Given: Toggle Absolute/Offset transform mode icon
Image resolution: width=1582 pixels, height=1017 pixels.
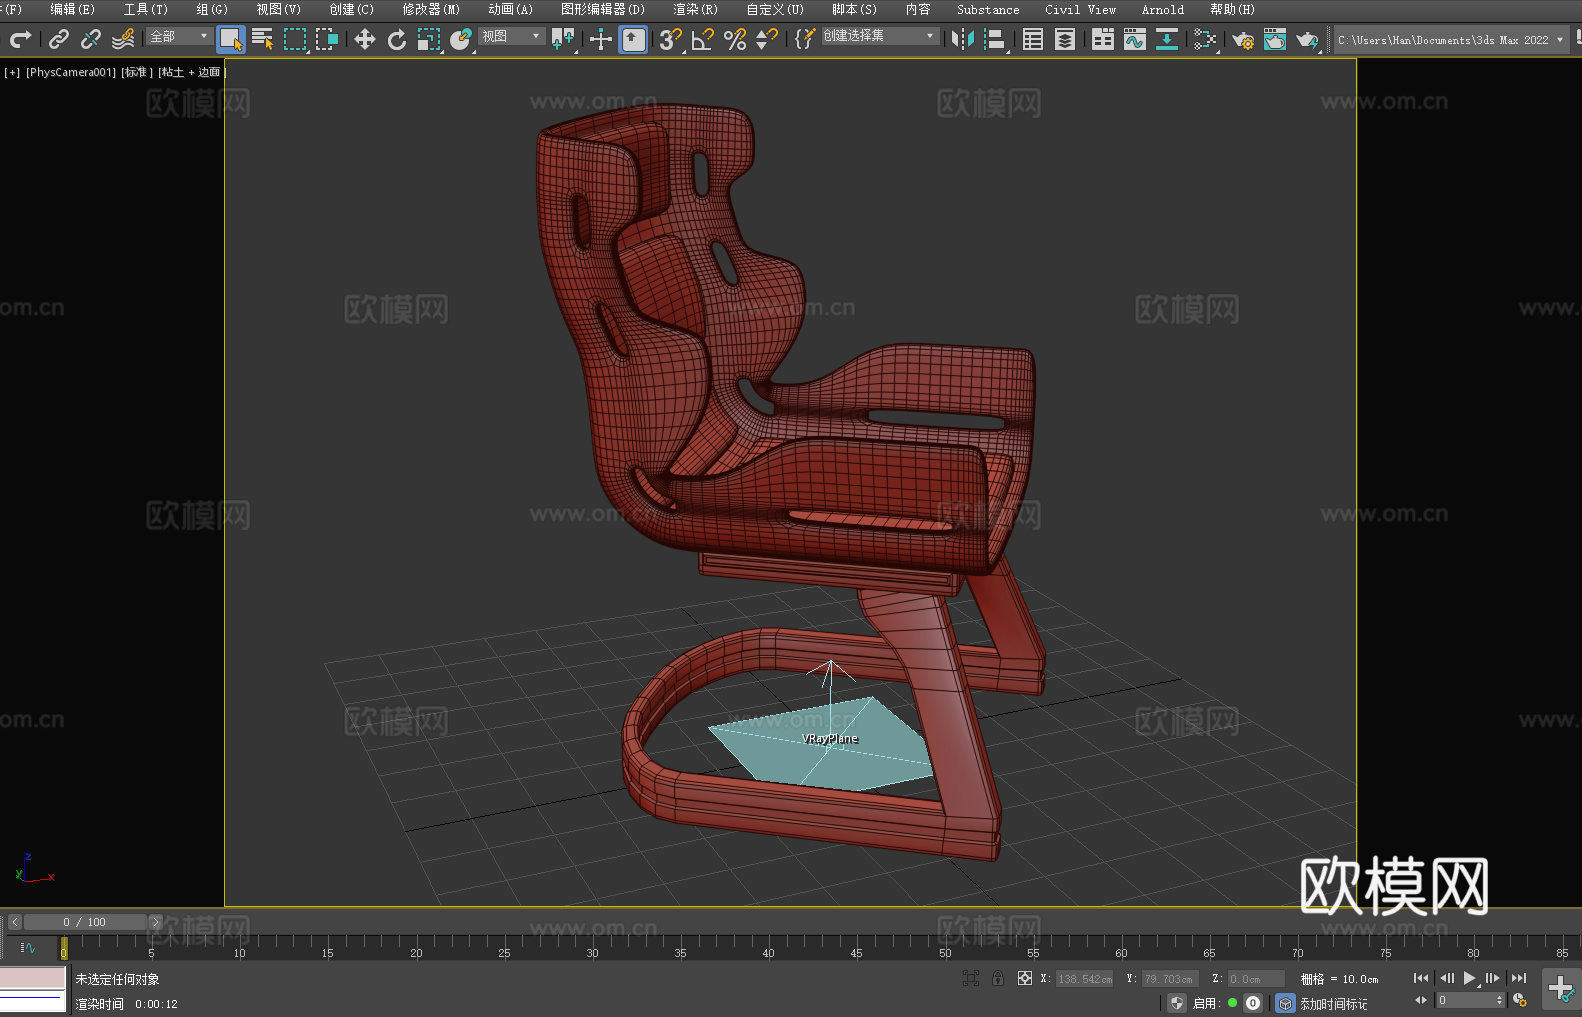Looking at the screenshot, I should point(1024,978).
